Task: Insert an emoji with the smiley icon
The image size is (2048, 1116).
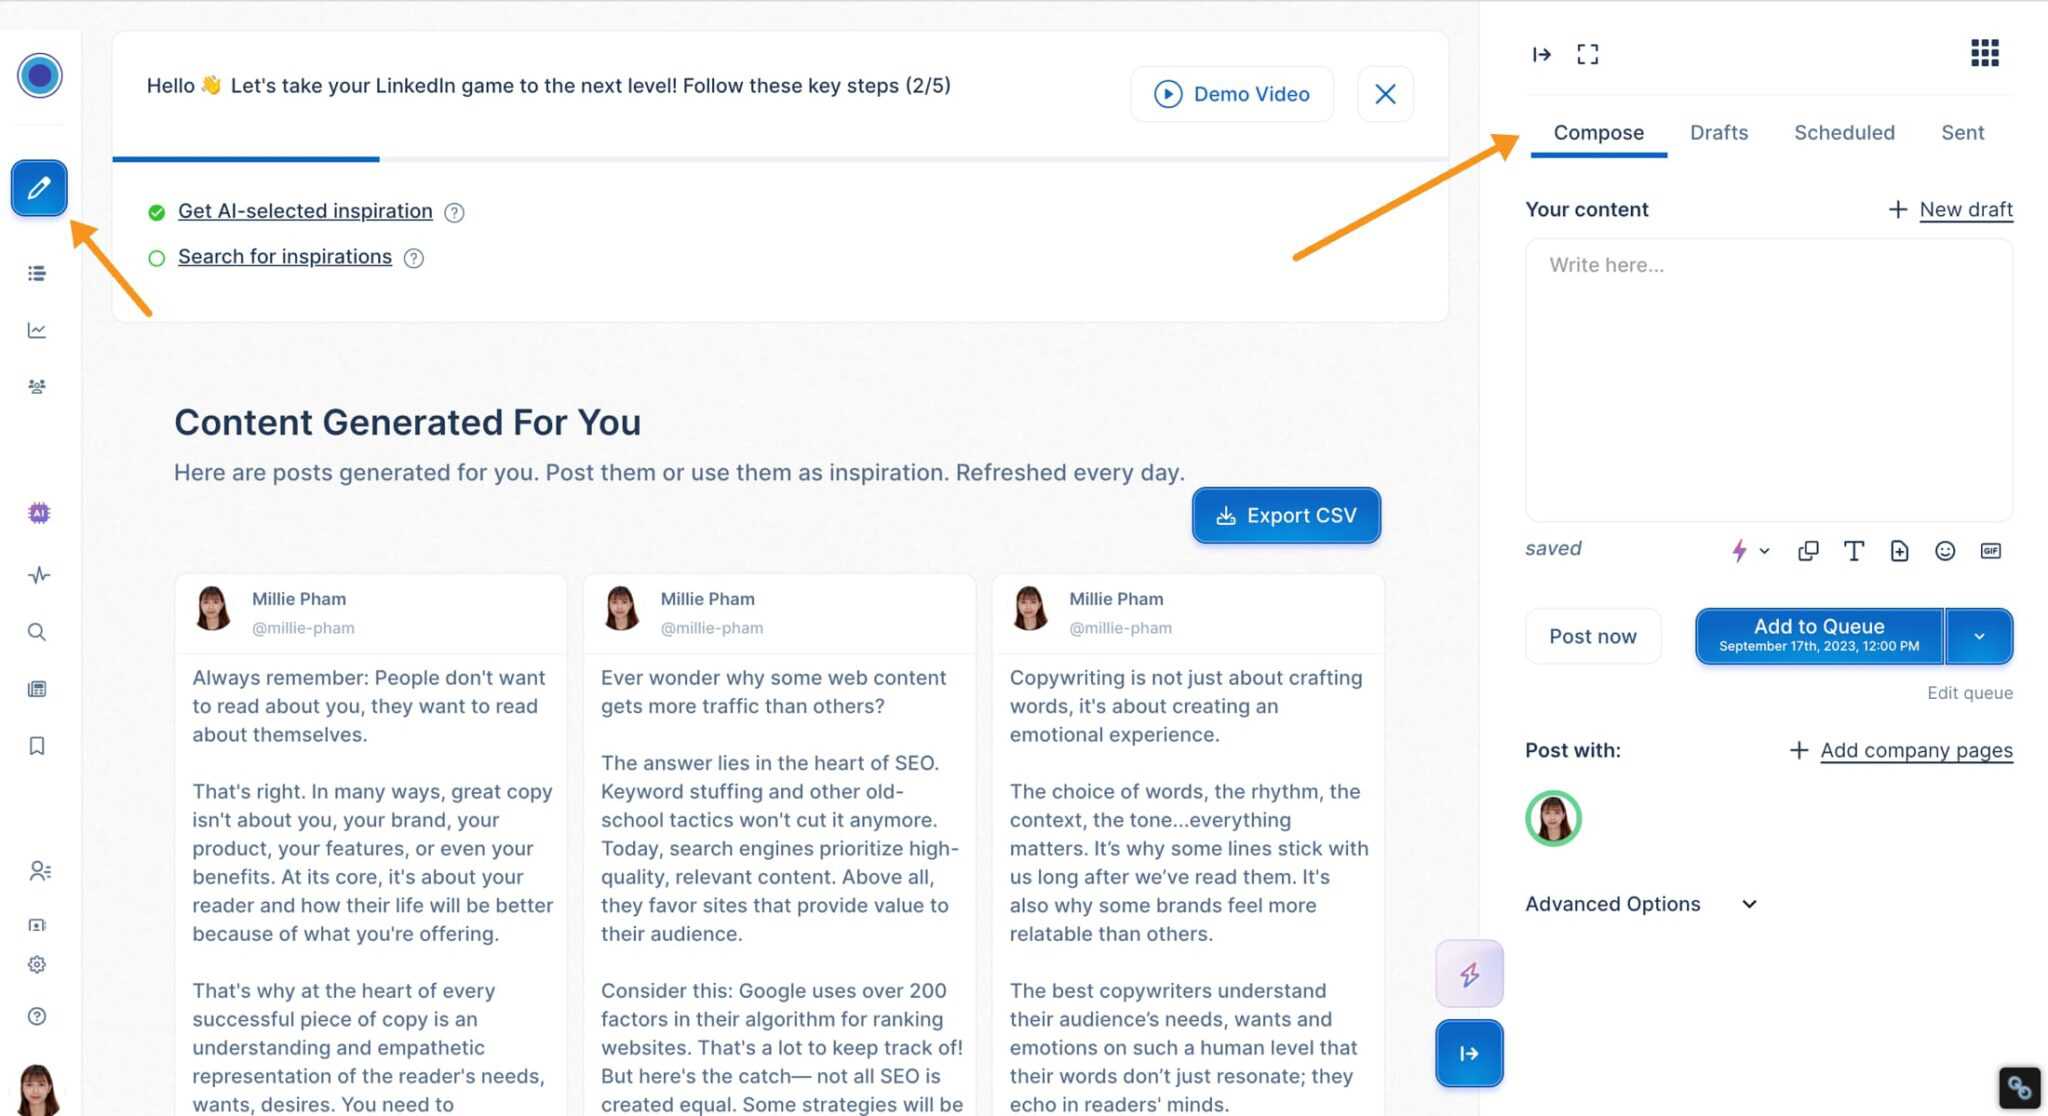Action: (x=1945, y=551)
